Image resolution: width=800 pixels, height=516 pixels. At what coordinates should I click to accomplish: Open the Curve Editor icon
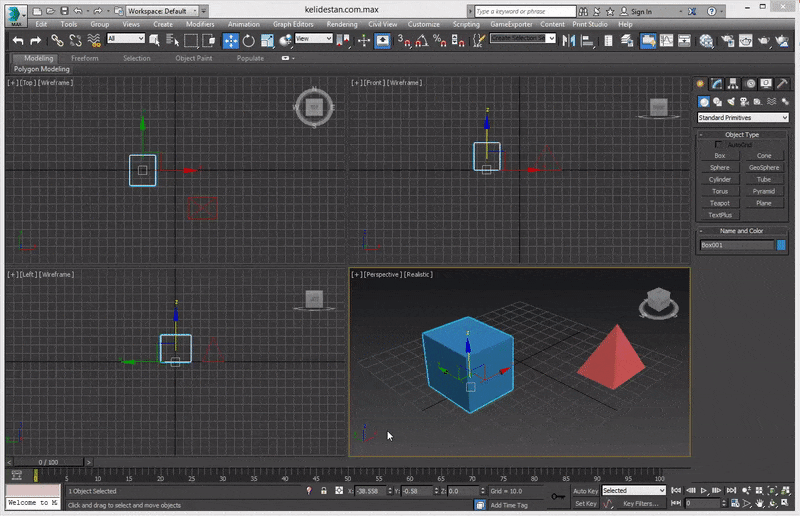(x=666, y=41)
